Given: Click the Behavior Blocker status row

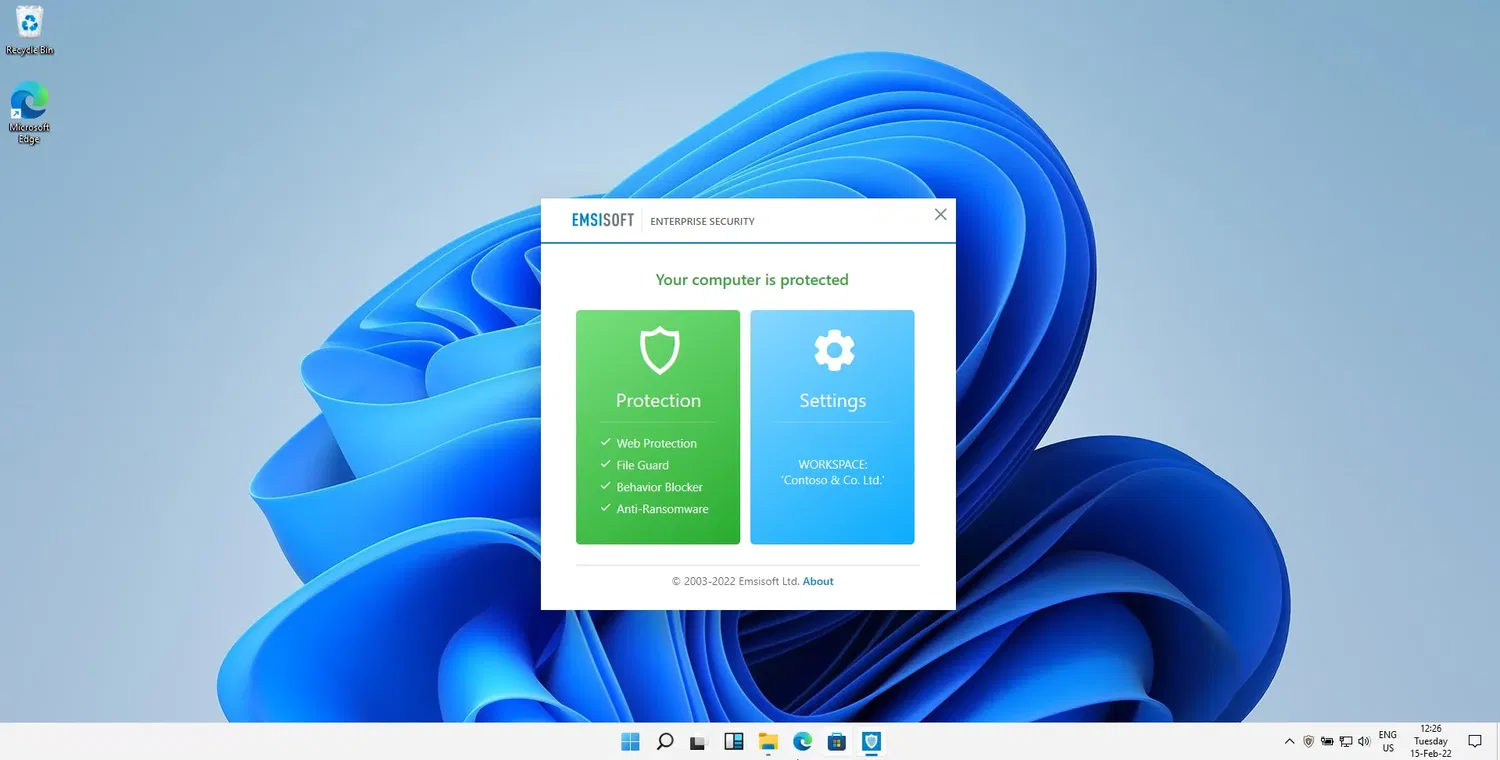Looking at the screenshot, I should coord(651,487).
